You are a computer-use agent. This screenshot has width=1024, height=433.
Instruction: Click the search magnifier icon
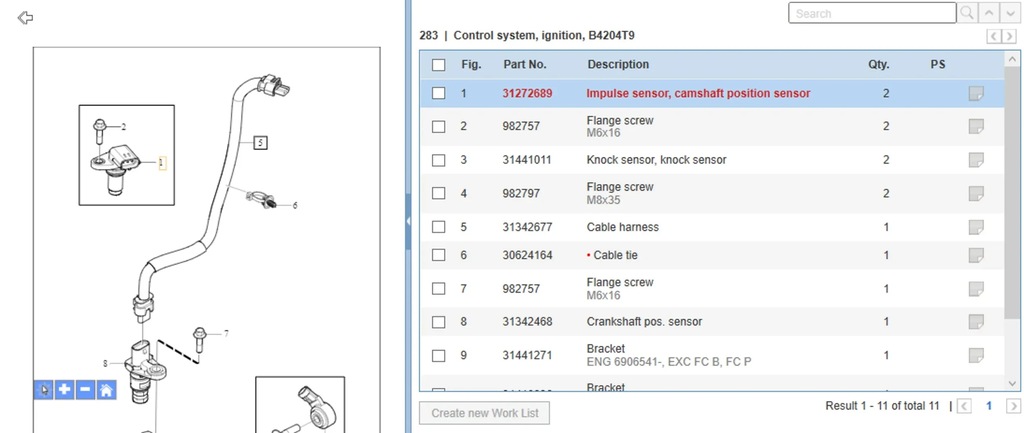coord(967,13)
